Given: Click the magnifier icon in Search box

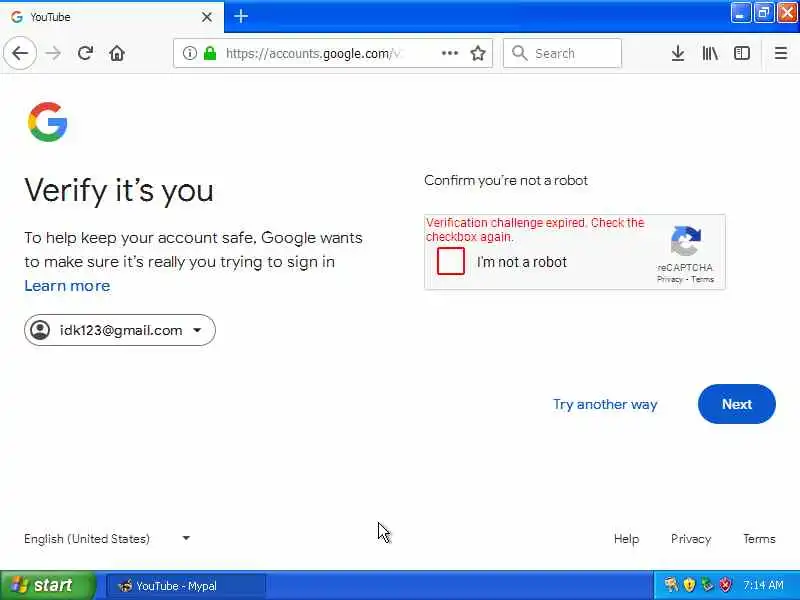Looking at the screenshot, I should pos(519,53).
